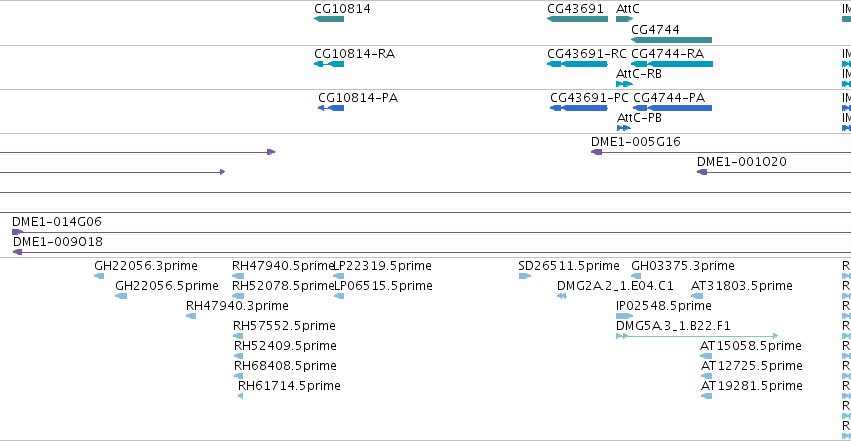Click BAC clone DME1-001O20 label

pos(741,162)
